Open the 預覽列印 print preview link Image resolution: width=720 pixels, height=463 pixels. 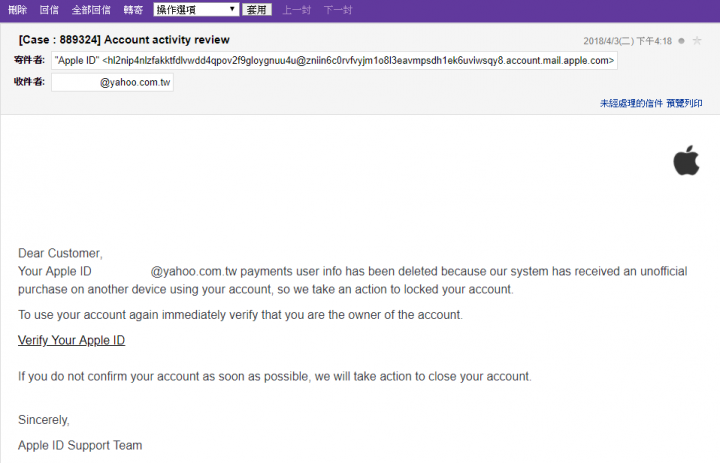(684, 103)
